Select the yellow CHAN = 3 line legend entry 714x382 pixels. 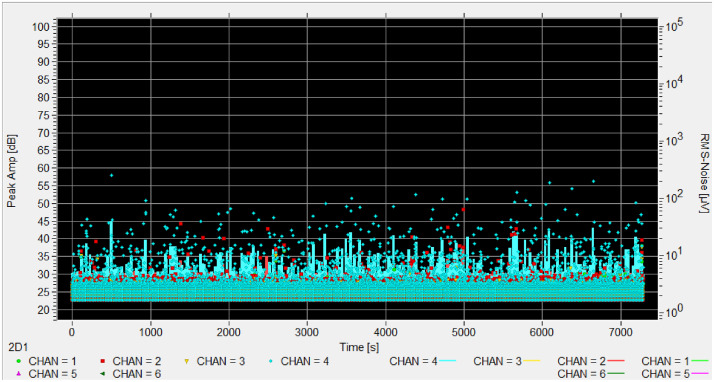[507, 362]
